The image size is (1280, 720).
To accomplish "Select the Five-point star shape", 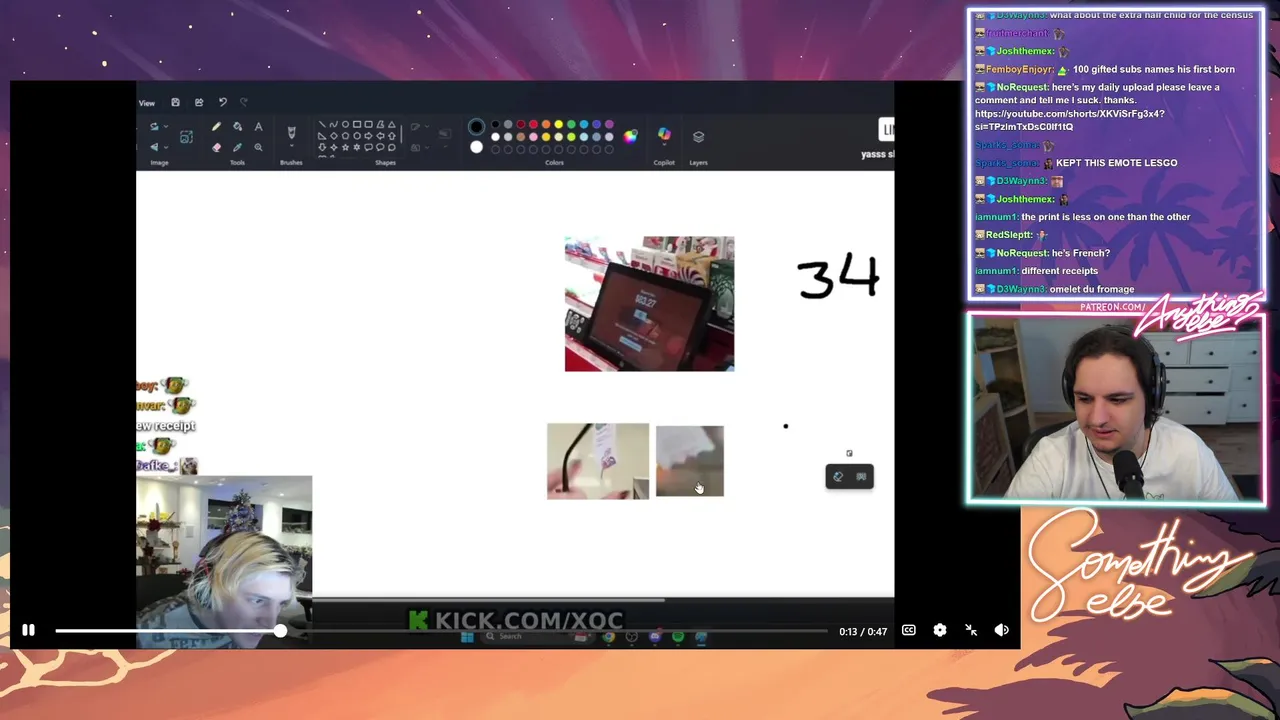I will pyautogui.click(x=345, y=147).
